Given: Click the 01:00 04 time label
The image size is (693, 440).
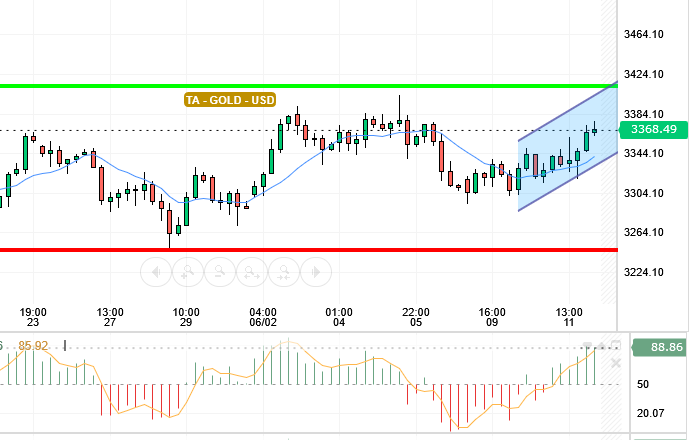Looking at the screenshot, I should click(339, 317).
